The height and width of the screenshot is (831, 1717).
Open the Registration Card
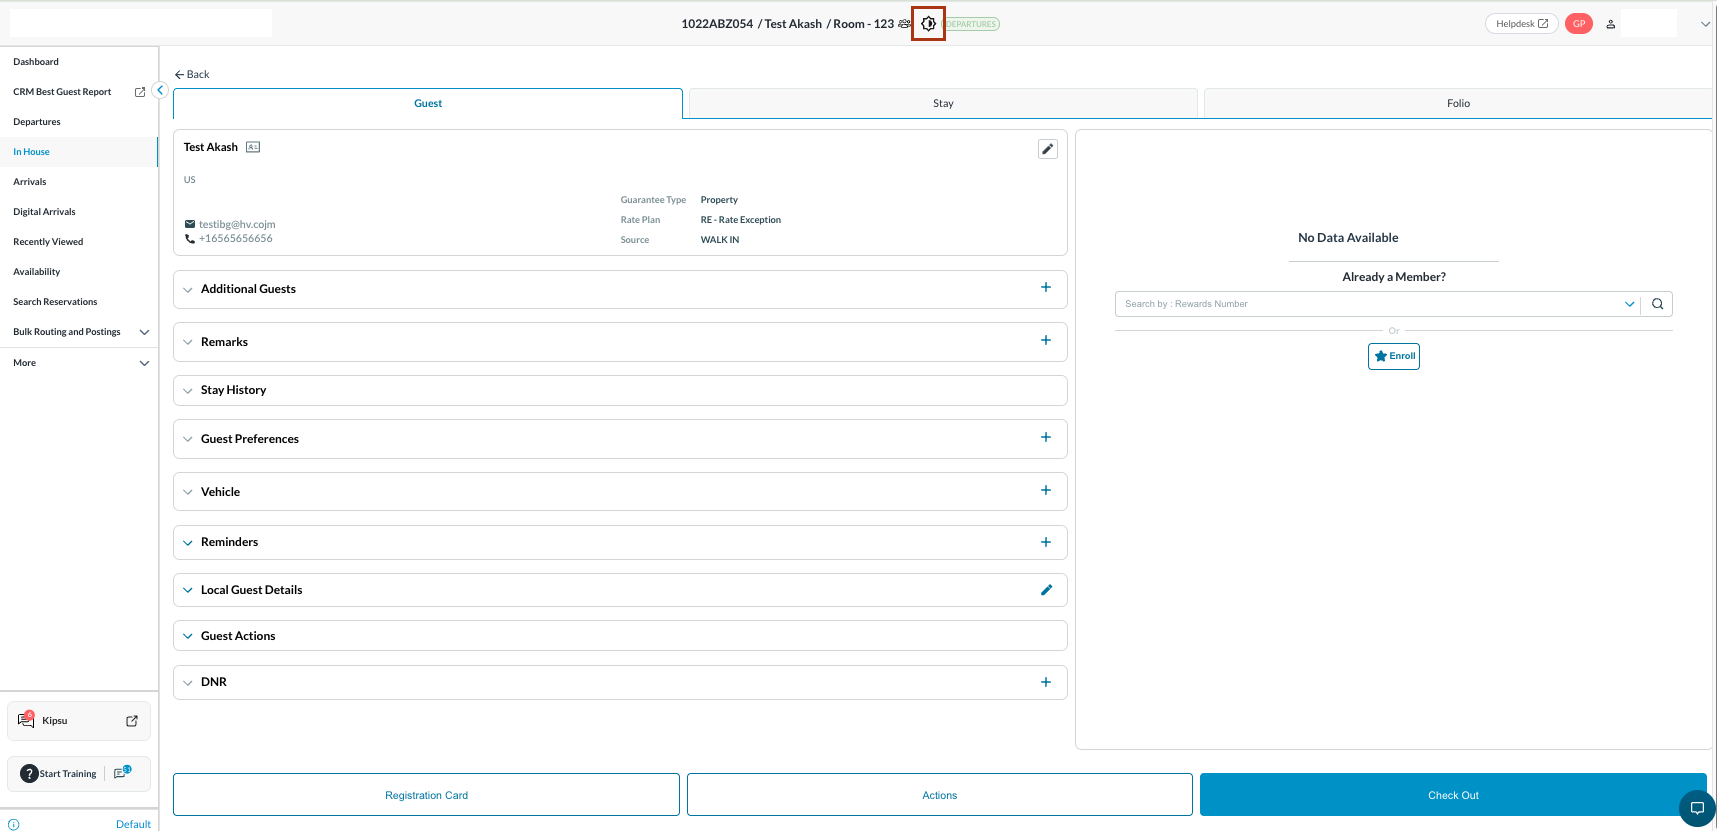click(x=426, y=795)
